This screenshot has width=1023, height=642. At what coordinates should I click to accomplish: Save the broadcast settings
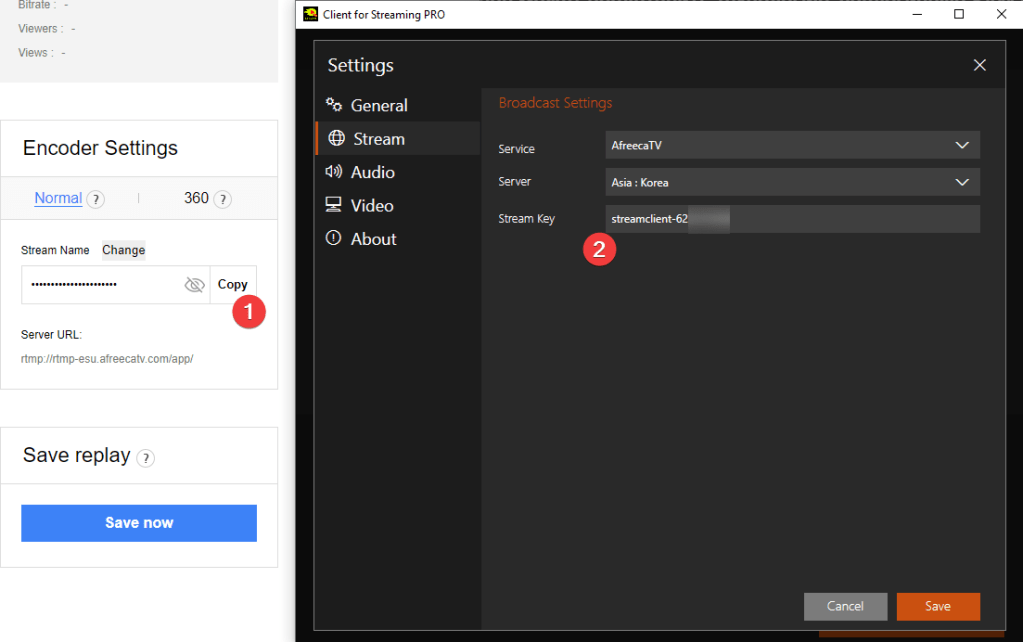[x=938, y=606]
